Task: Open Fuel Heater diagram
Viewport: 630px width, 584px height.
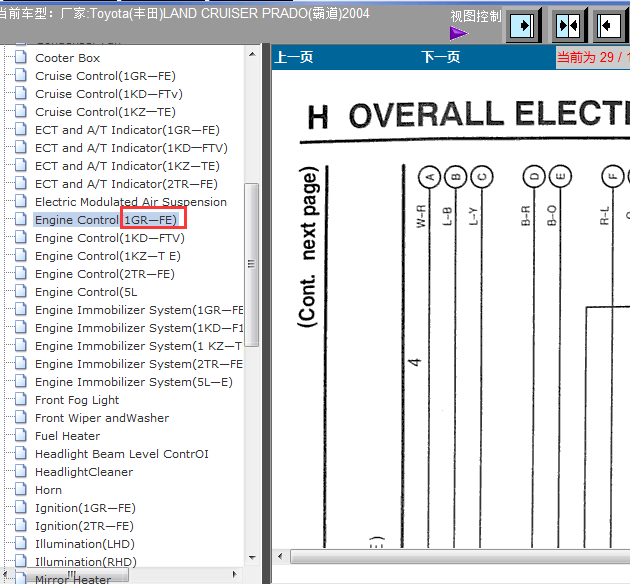Action: click(68, 436)
